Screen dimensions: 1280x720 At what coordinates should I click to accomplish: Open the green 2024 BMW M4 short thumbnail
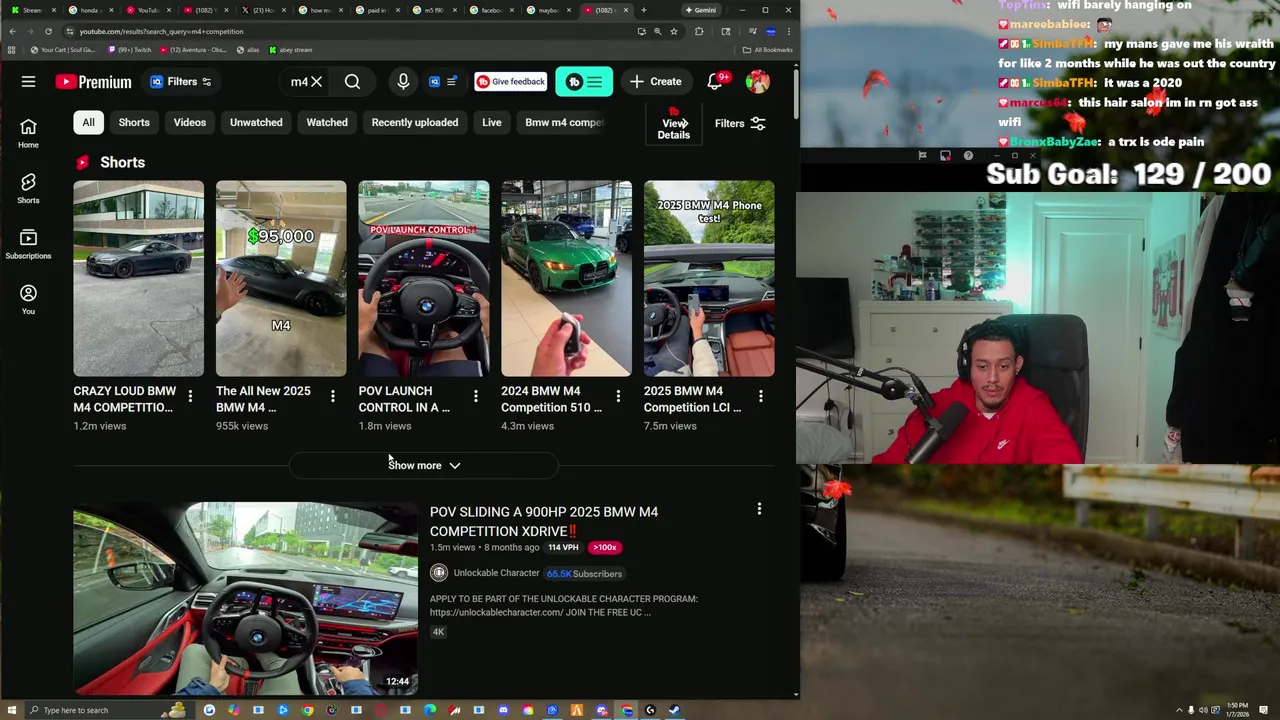pos(566,278)
